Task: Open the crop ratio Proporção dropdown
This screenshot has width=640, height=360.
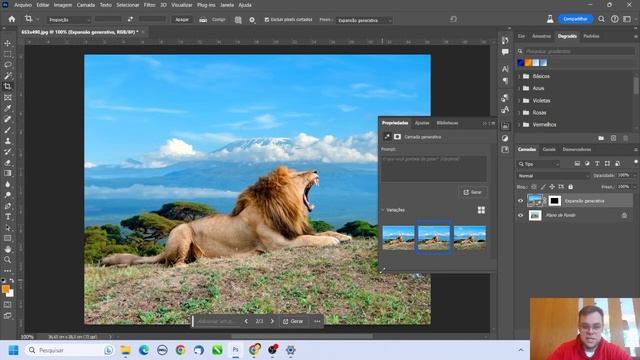Action: tap(69, 20)
